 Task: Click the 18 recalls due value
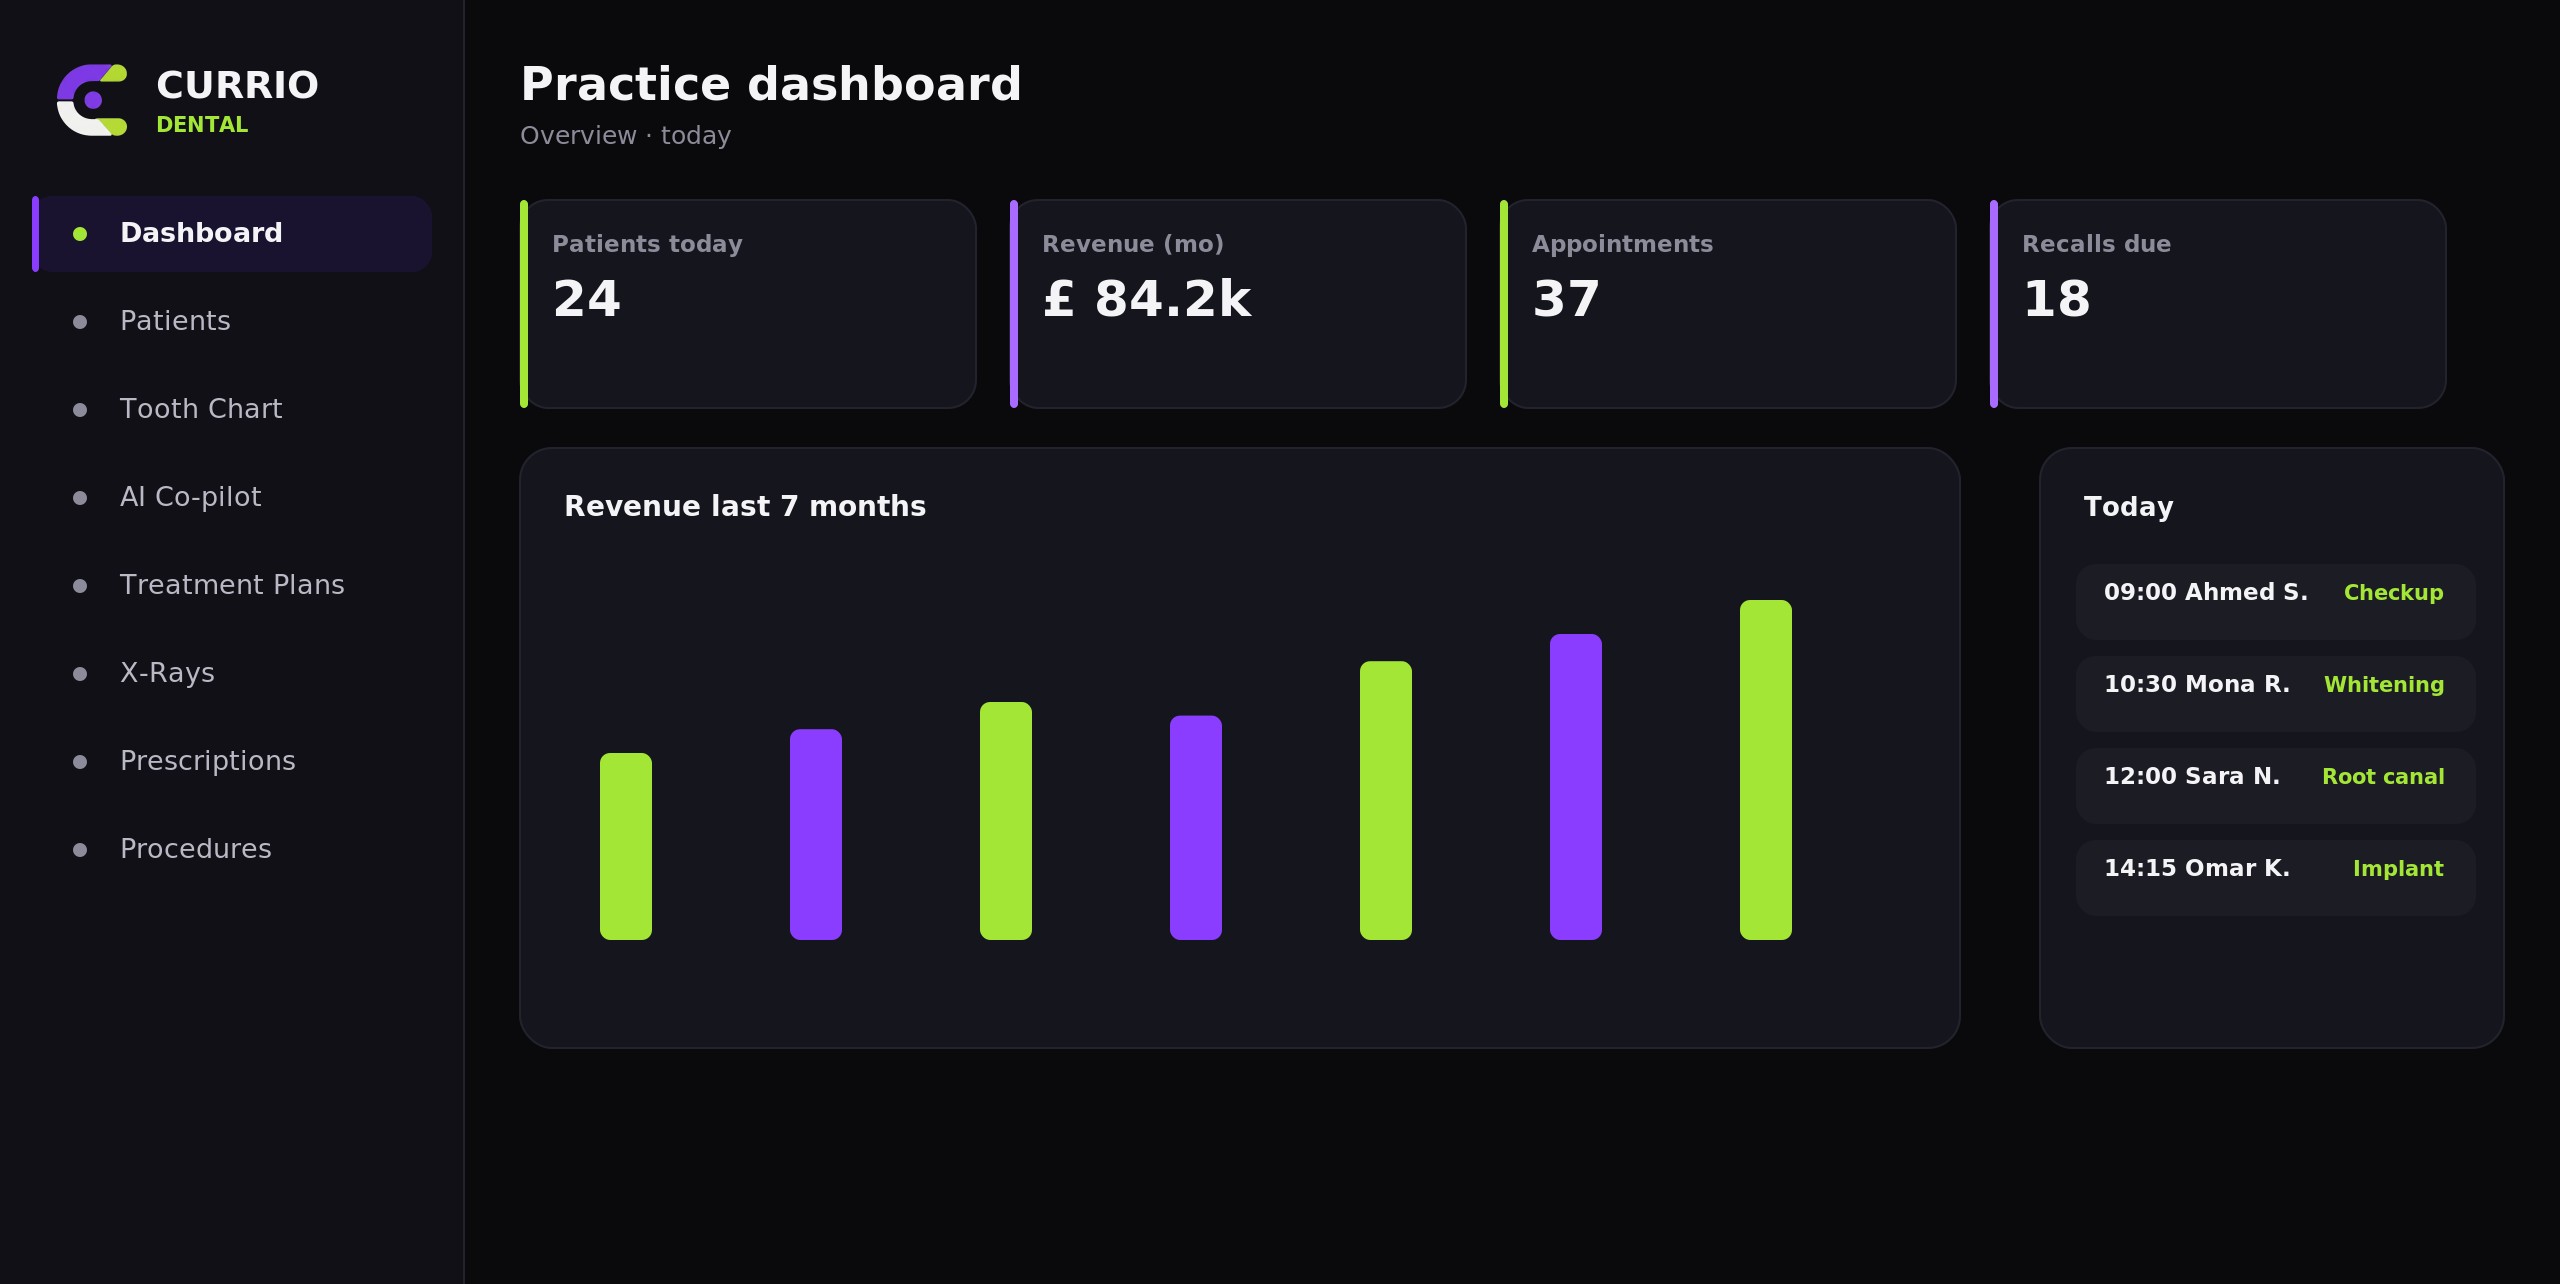(x=2056, y=299)
